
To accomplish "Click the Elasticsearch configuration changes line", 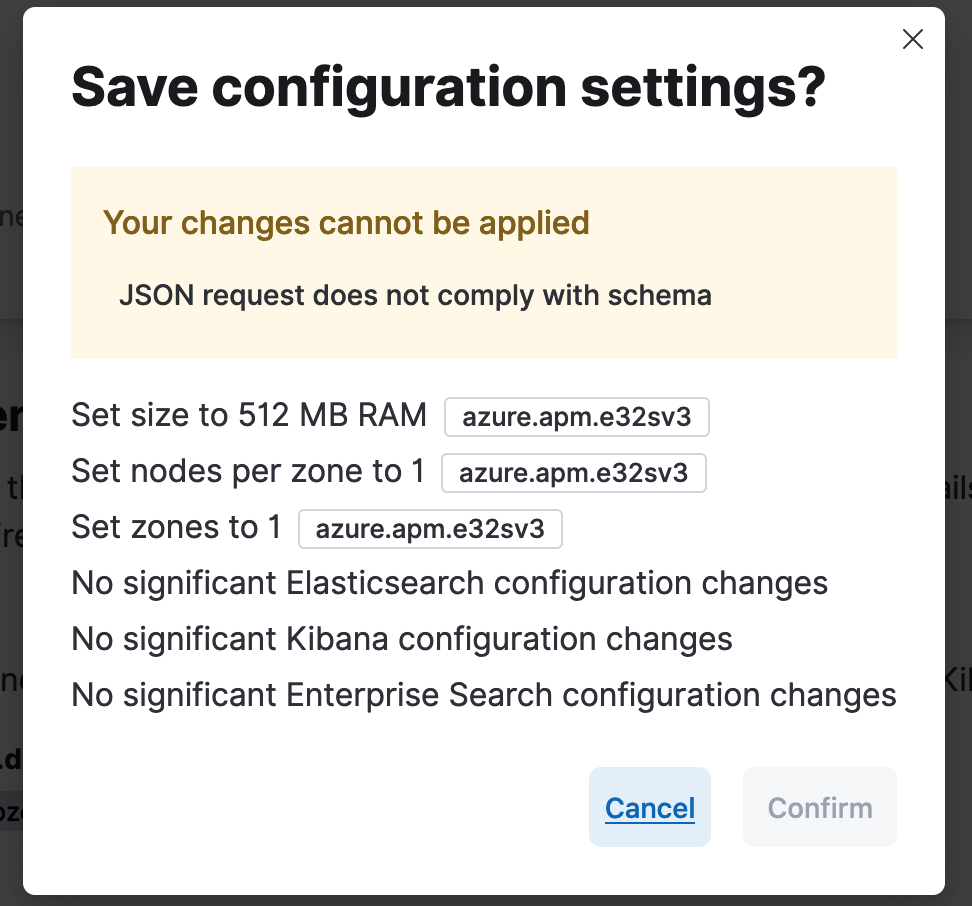I will [450, 583].
